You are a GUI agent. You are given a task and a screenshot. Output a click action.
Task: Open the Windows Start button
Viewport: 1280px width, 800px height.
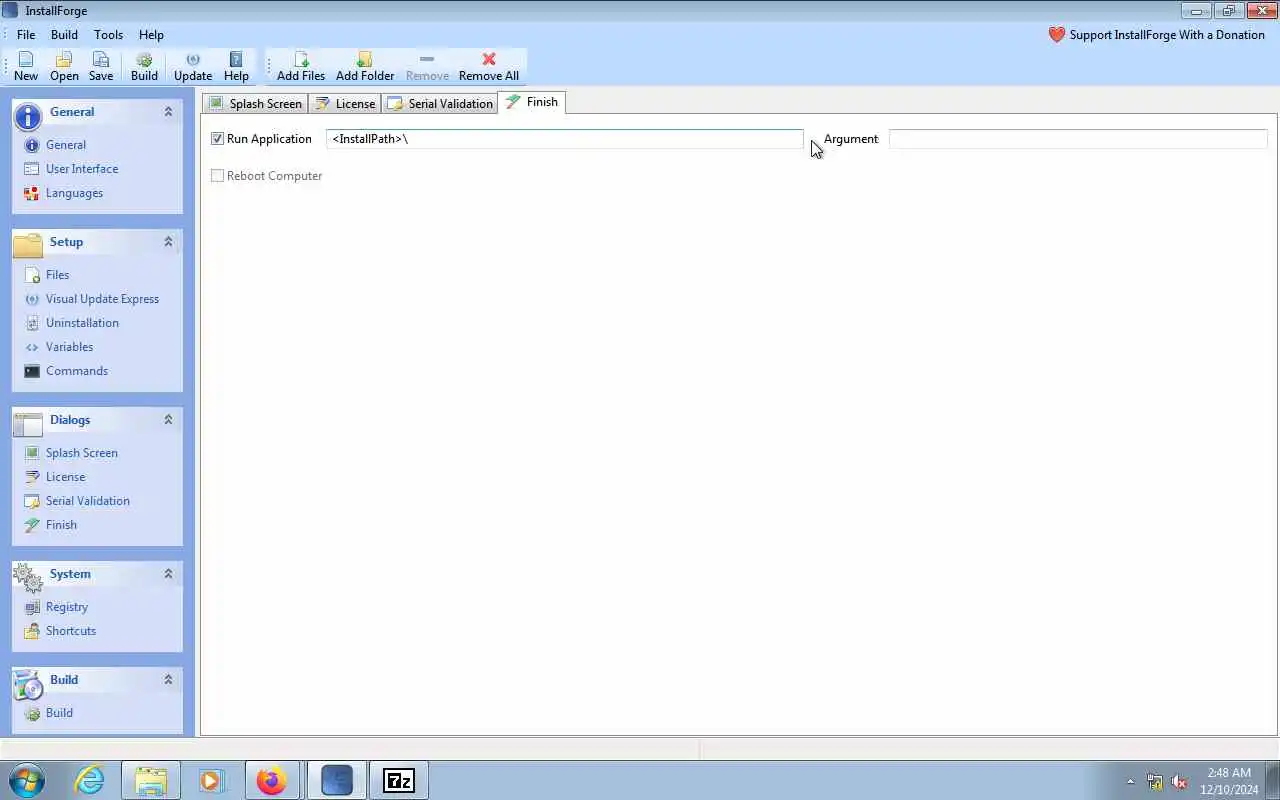pos(27,780)
